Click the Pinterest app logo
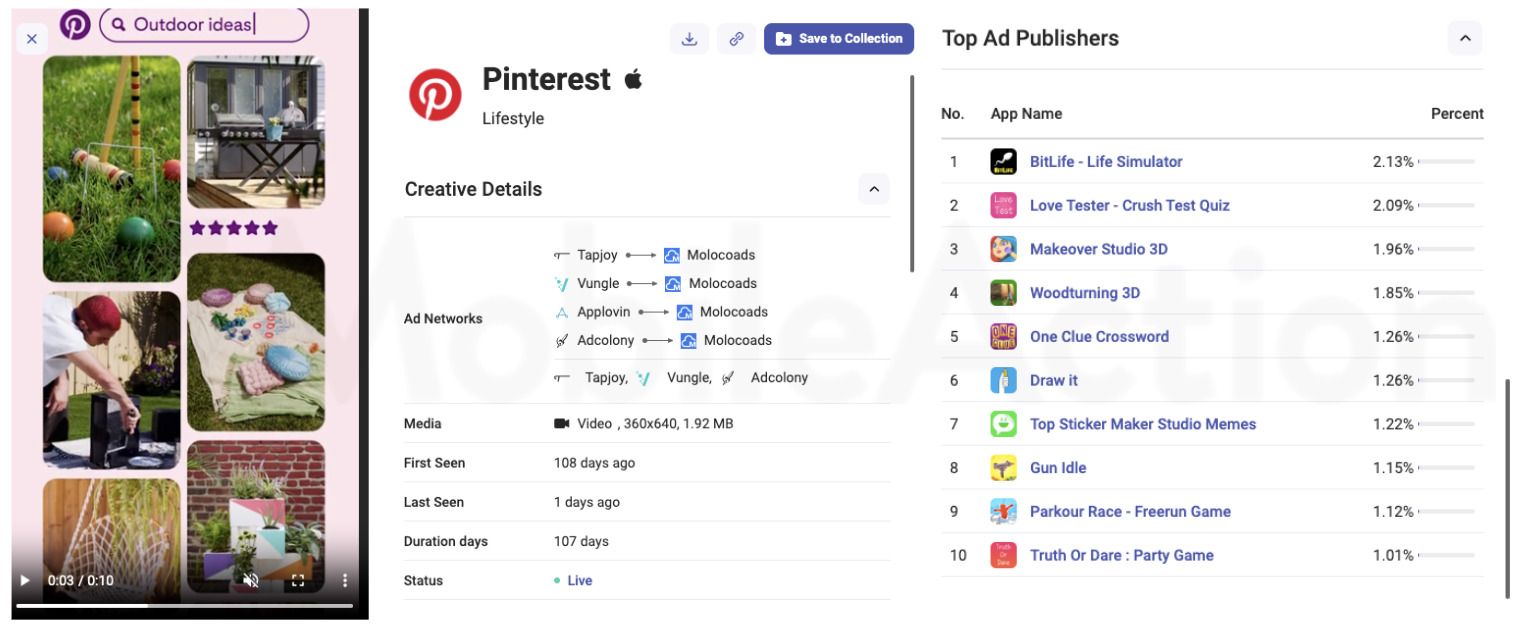This screenshot has width=1532, height=630. tap(435, 95)
